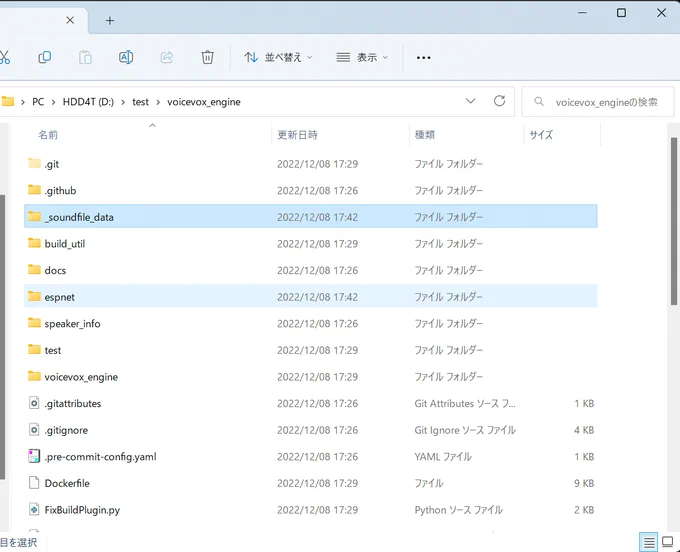Close the current Explorer tab
The width and height of the screenshot is (680, 552).
70,20
